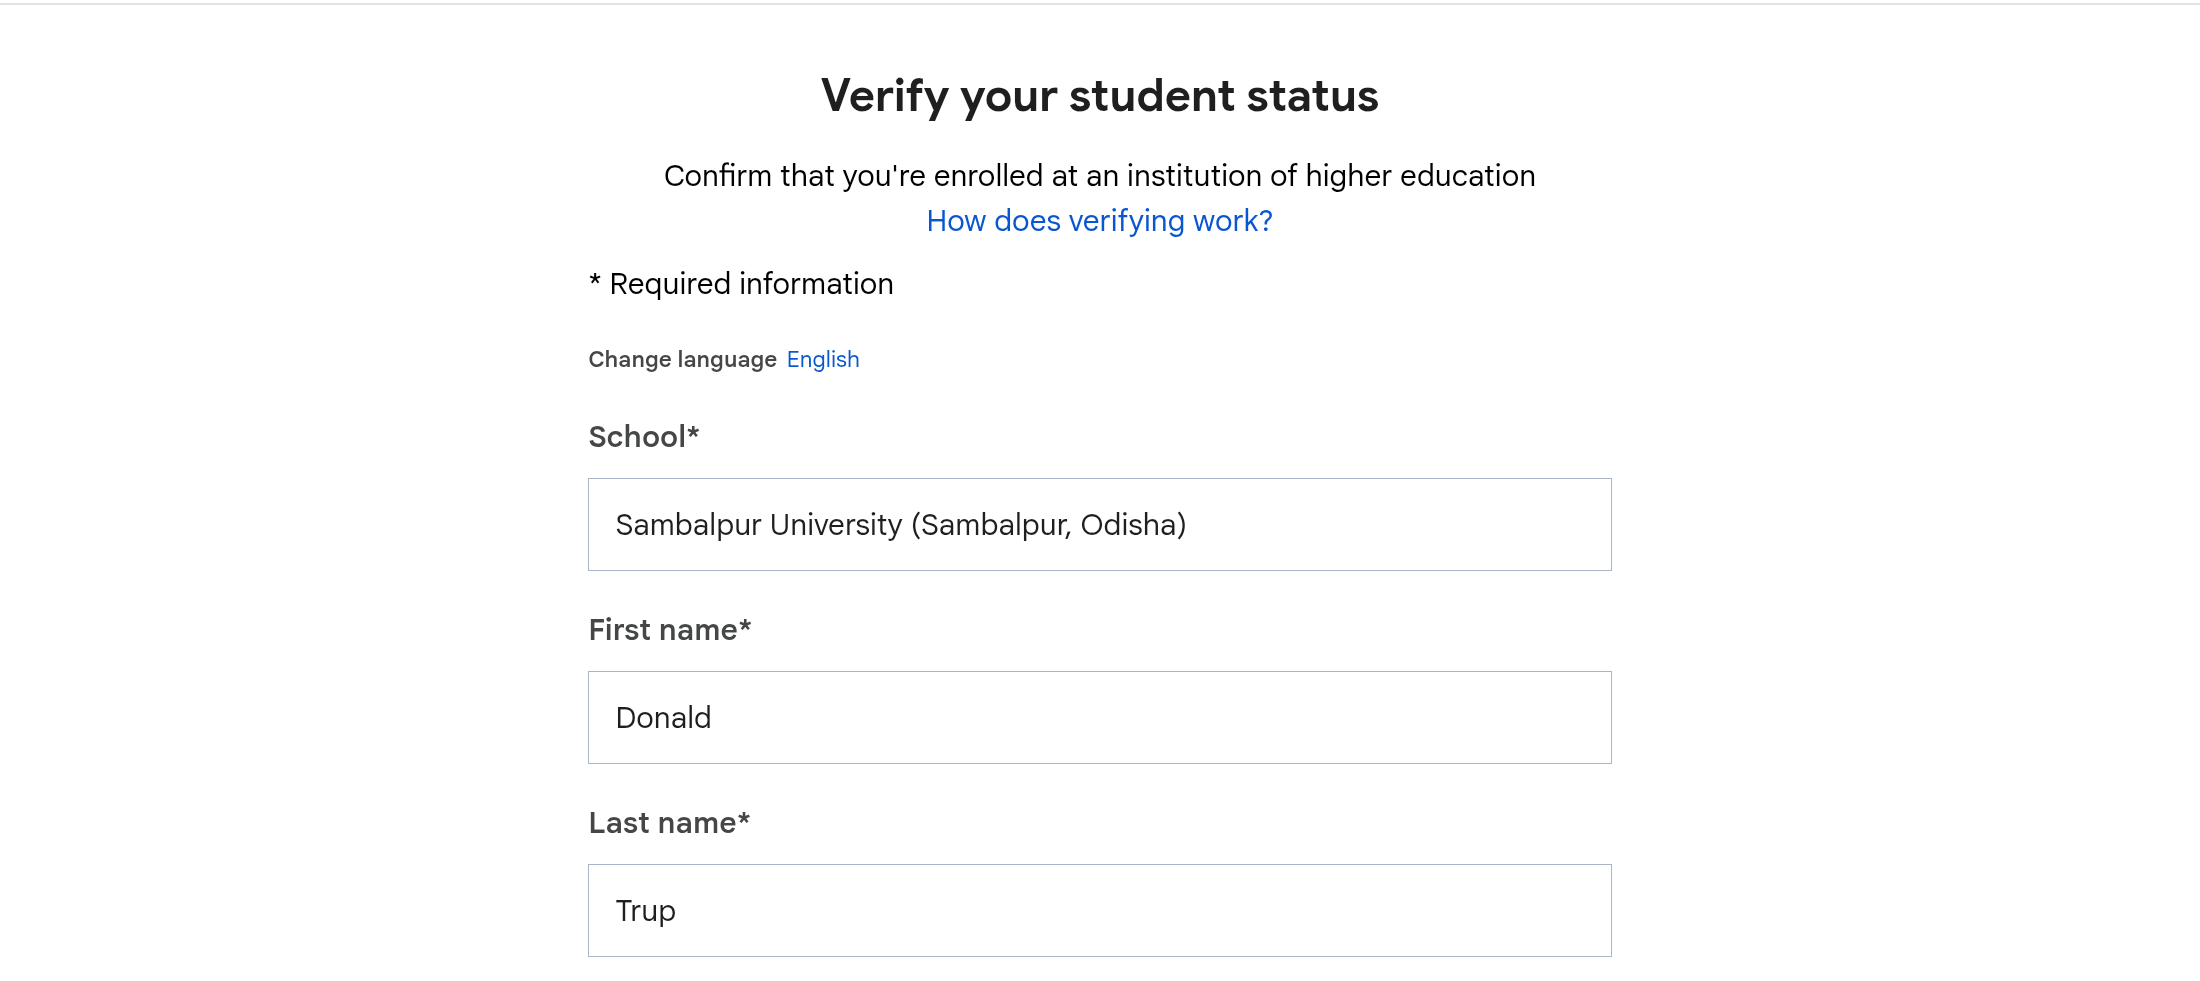
Task: Click the word 'Odisha' in School field
Action: (x=1128, y=525)
